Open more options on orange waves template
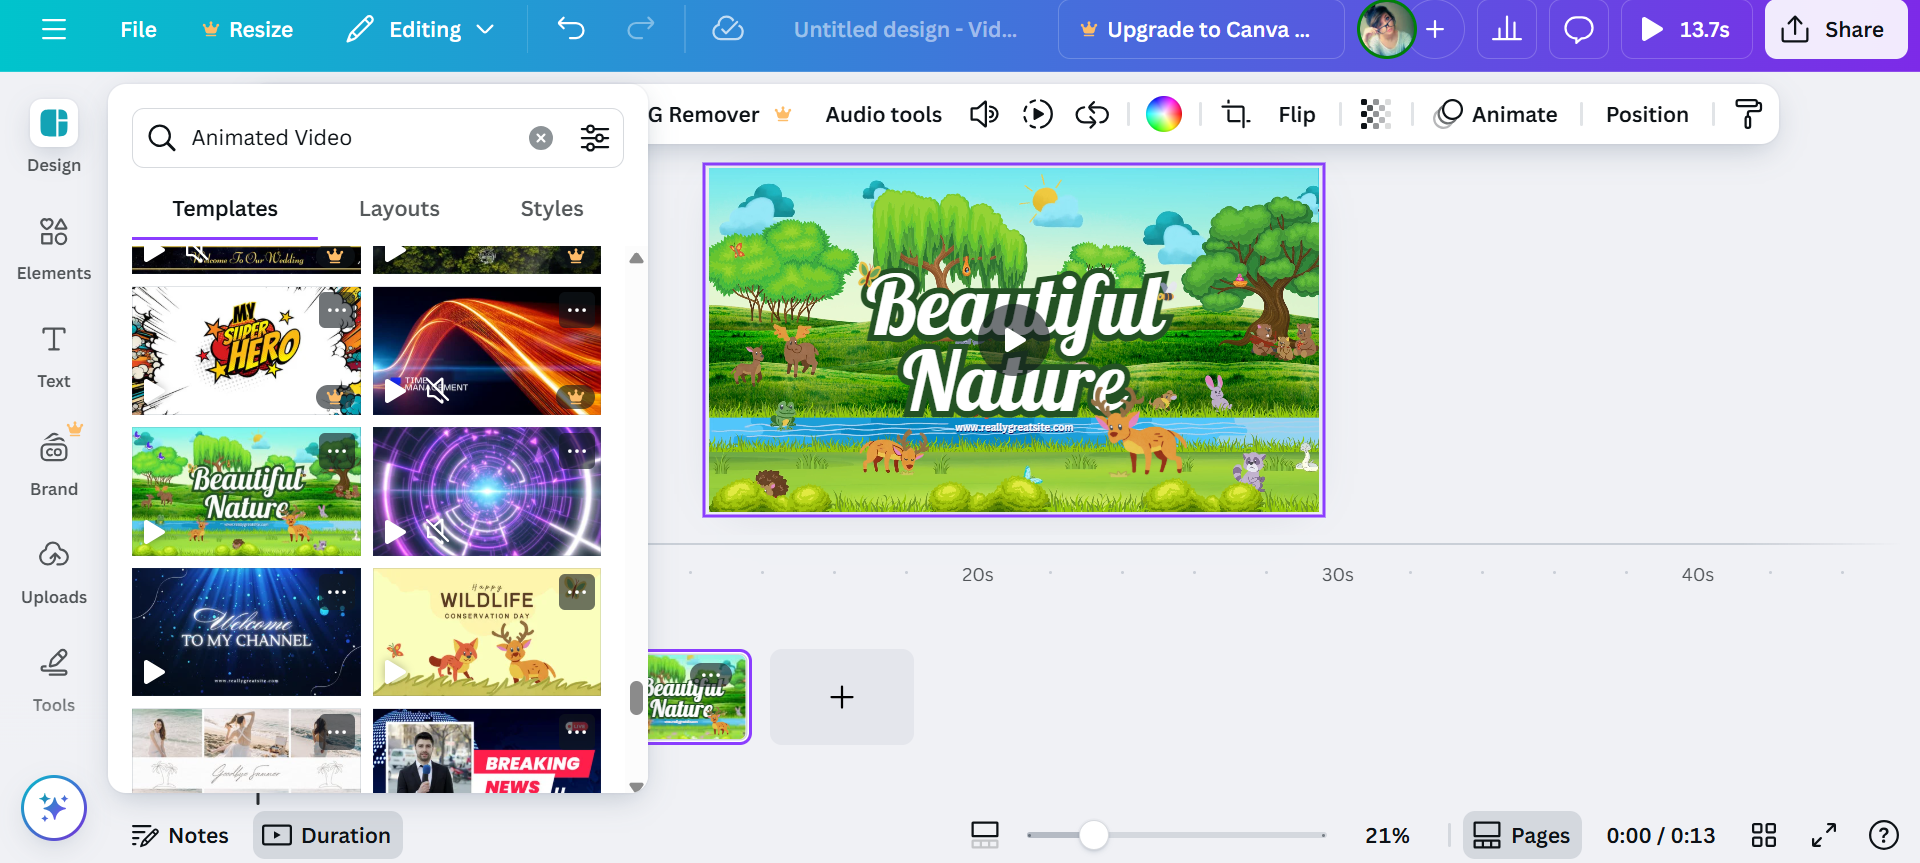This screenshot has width=1920, height=863. [x=577, y=310]
